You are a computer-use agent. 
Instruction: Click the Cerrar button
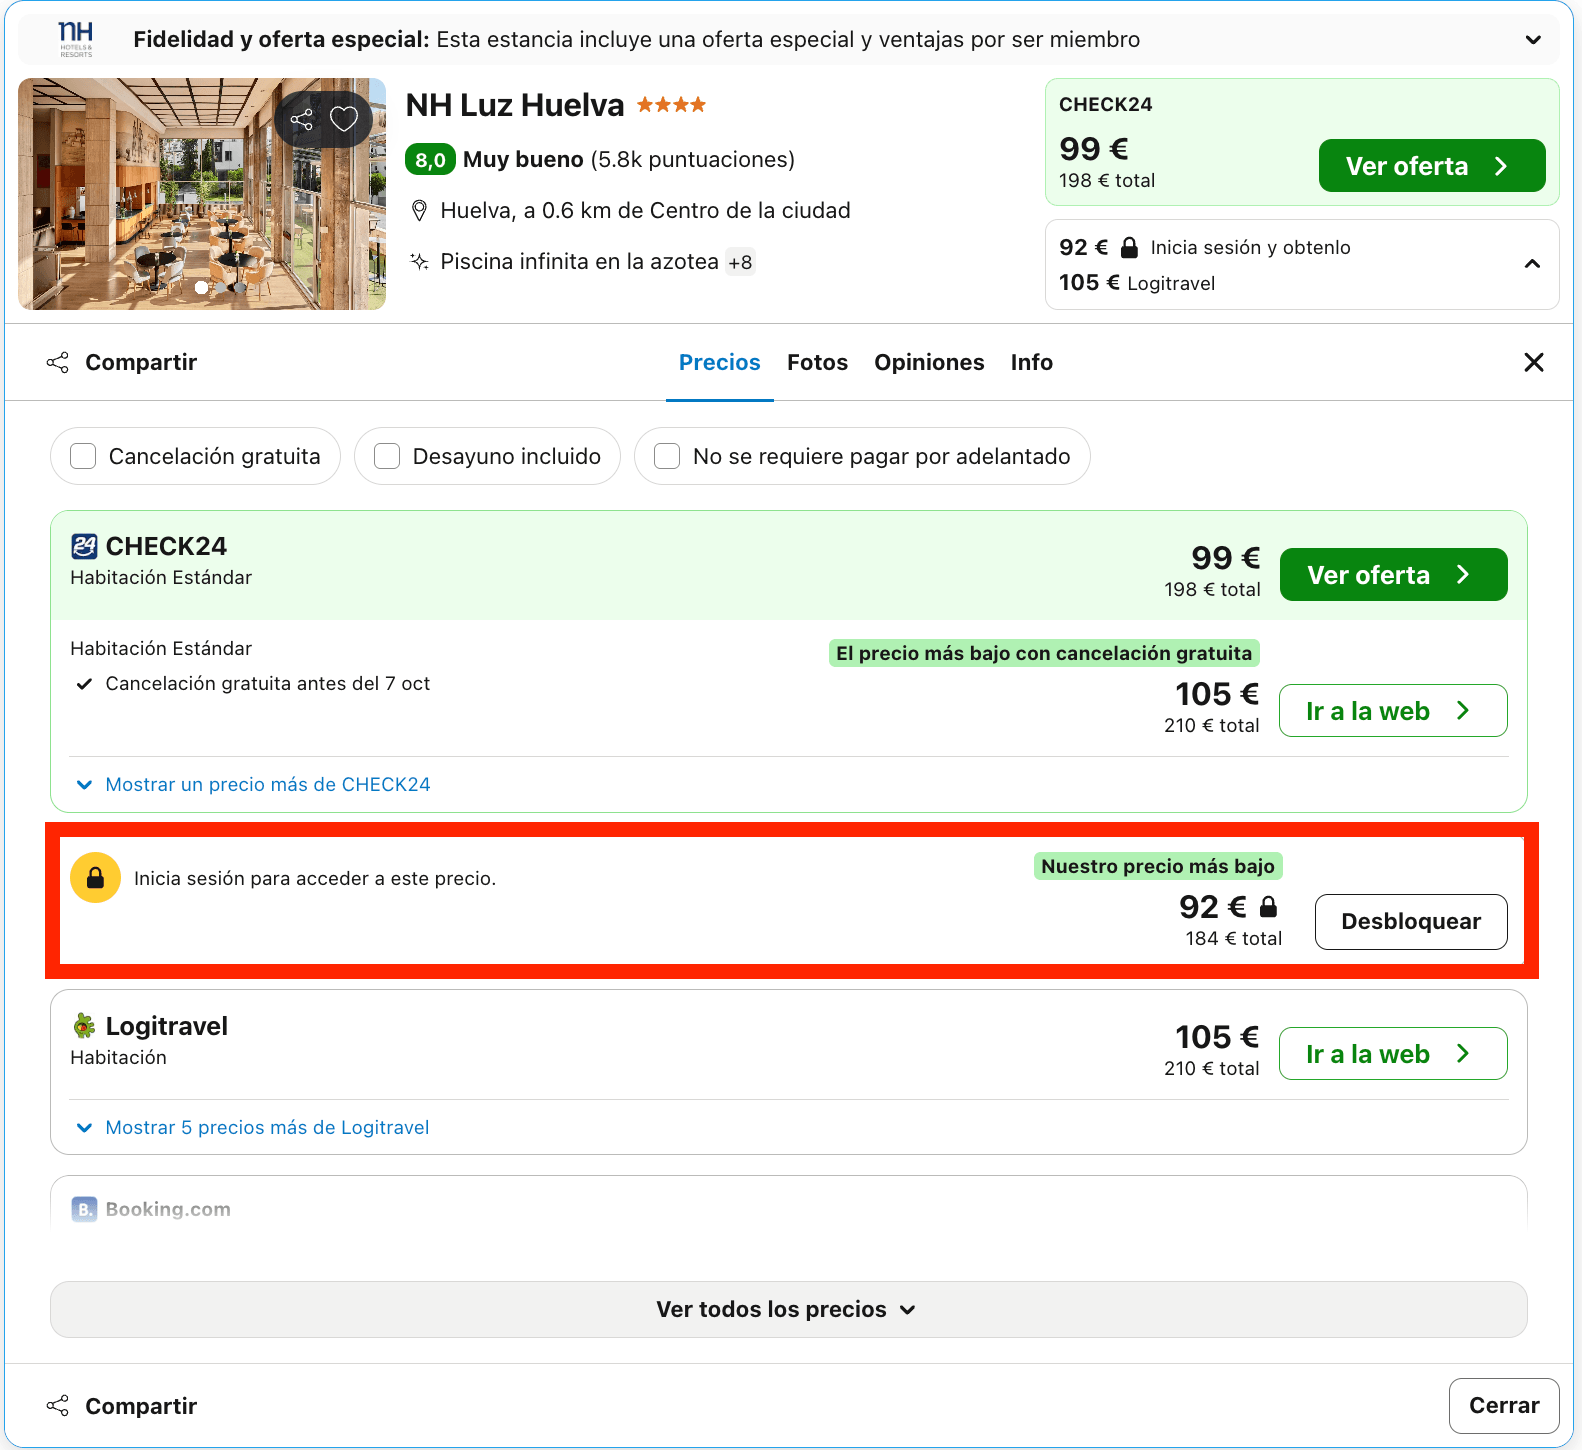pyautogui.click(x=1503, y=1406)
